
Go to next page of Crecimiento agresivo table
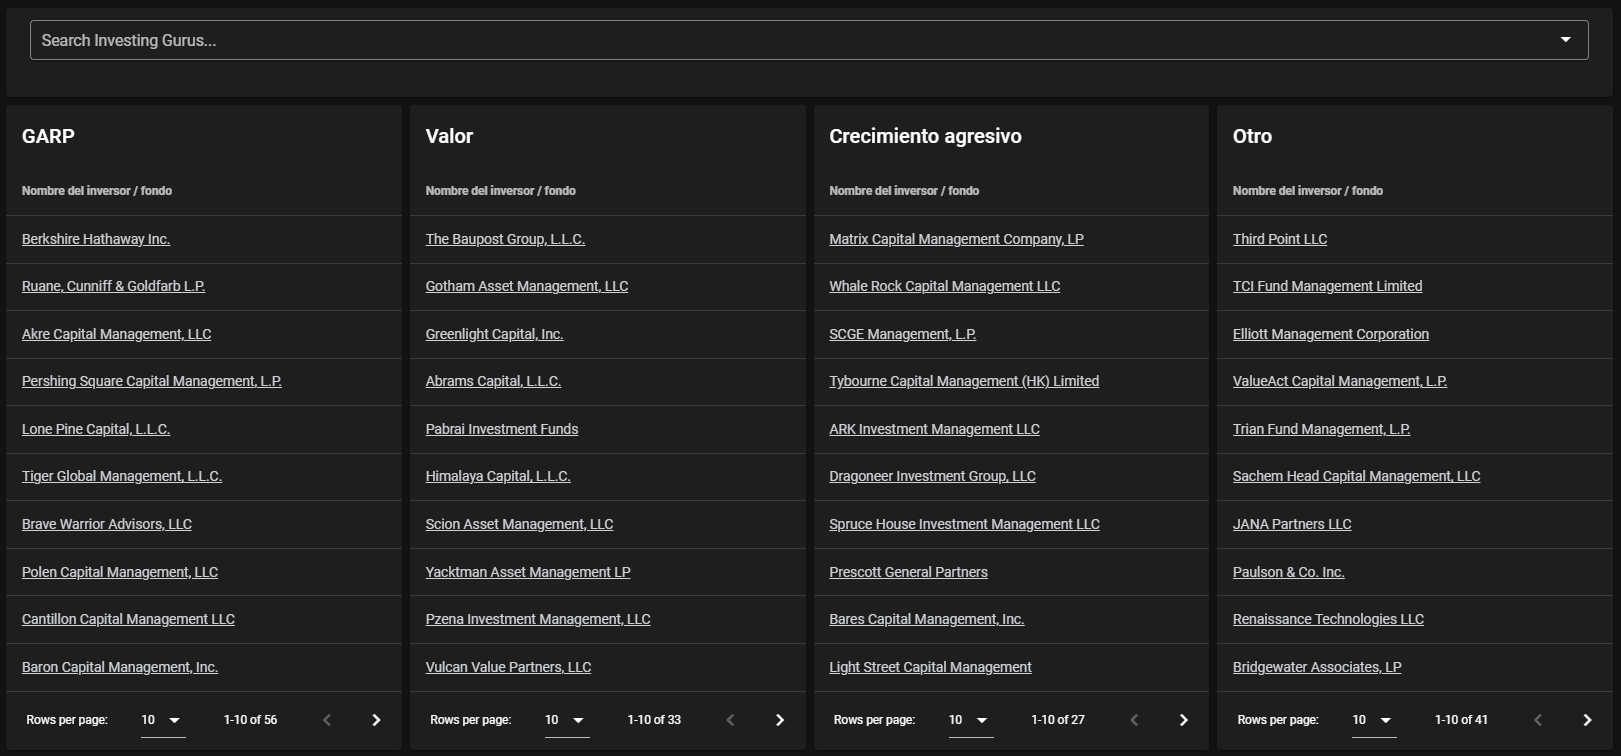point(1183,720)
